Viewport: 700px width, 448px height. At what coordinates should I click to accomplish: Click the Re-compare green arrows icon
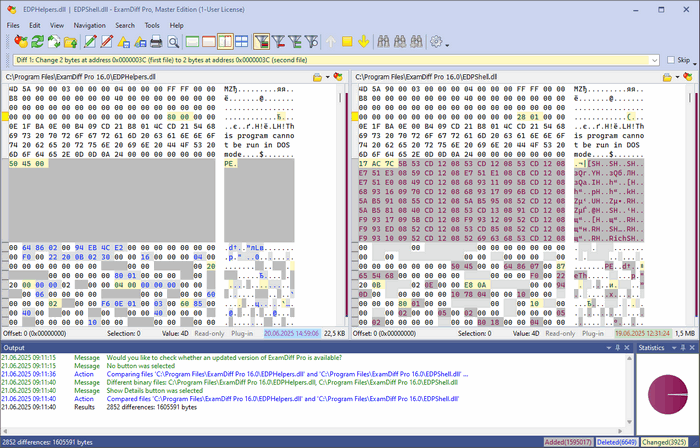(x=38, y=42)
